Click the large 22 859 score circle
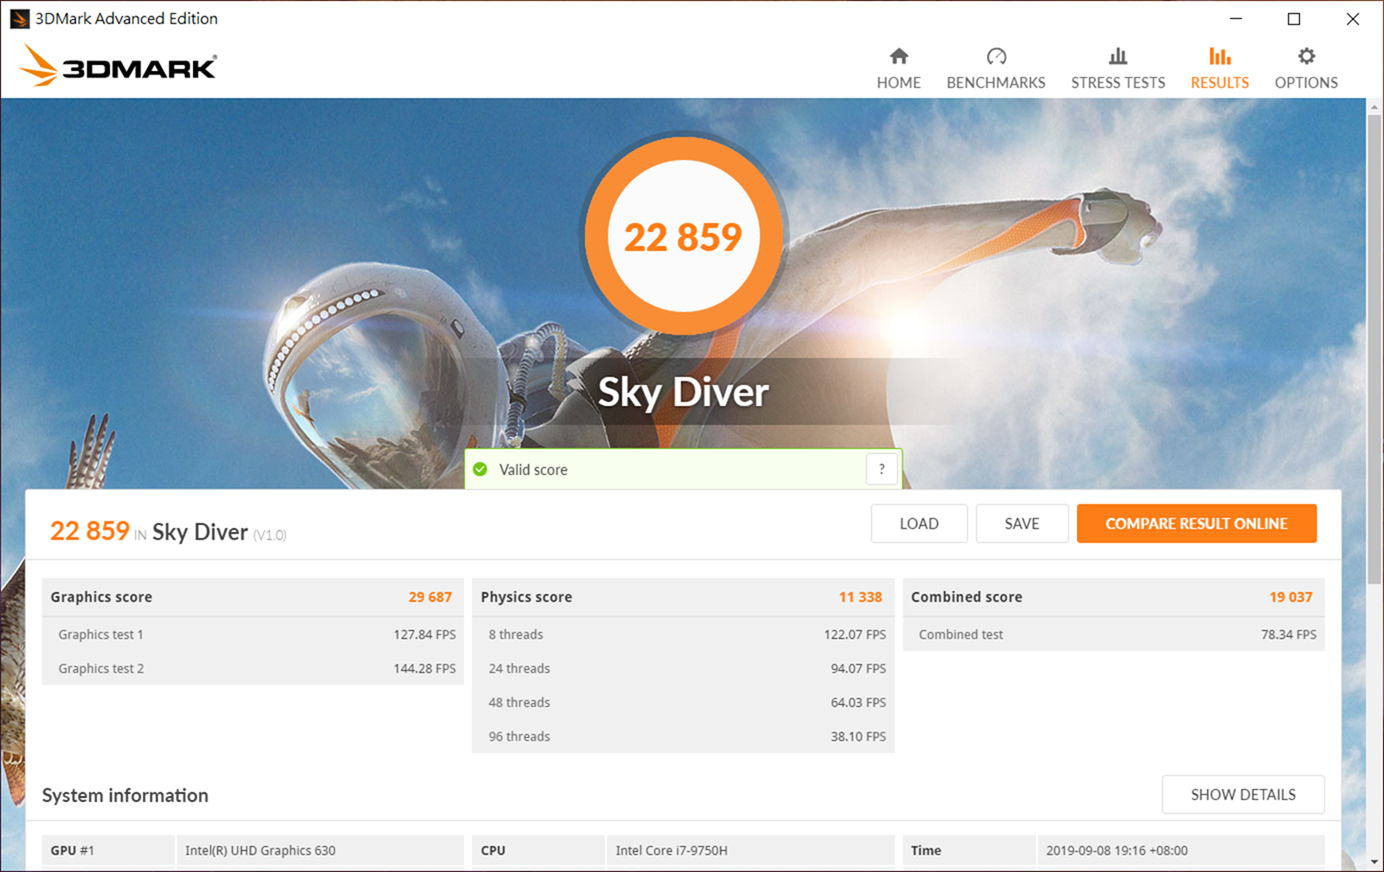The height and width of the screenshot is (872, 1384). coord(683,237)
